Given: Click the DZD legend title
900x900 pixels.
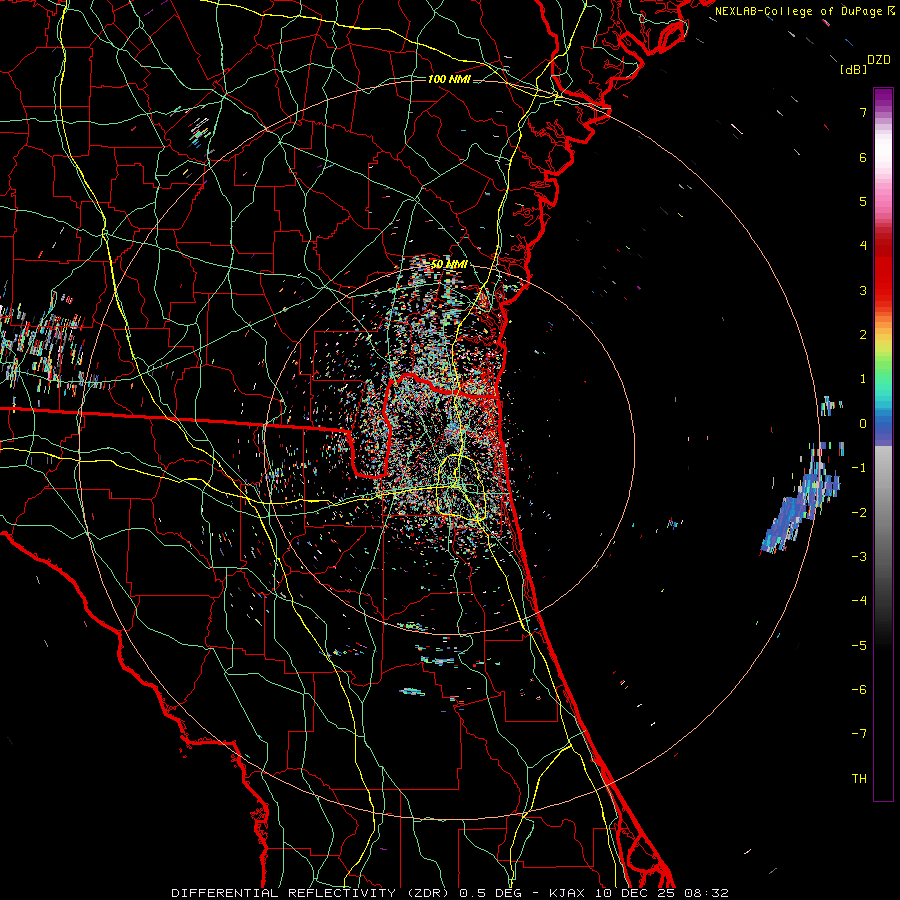Looking at the screenshot, I should pyautogui.click(x=879, y=60).
